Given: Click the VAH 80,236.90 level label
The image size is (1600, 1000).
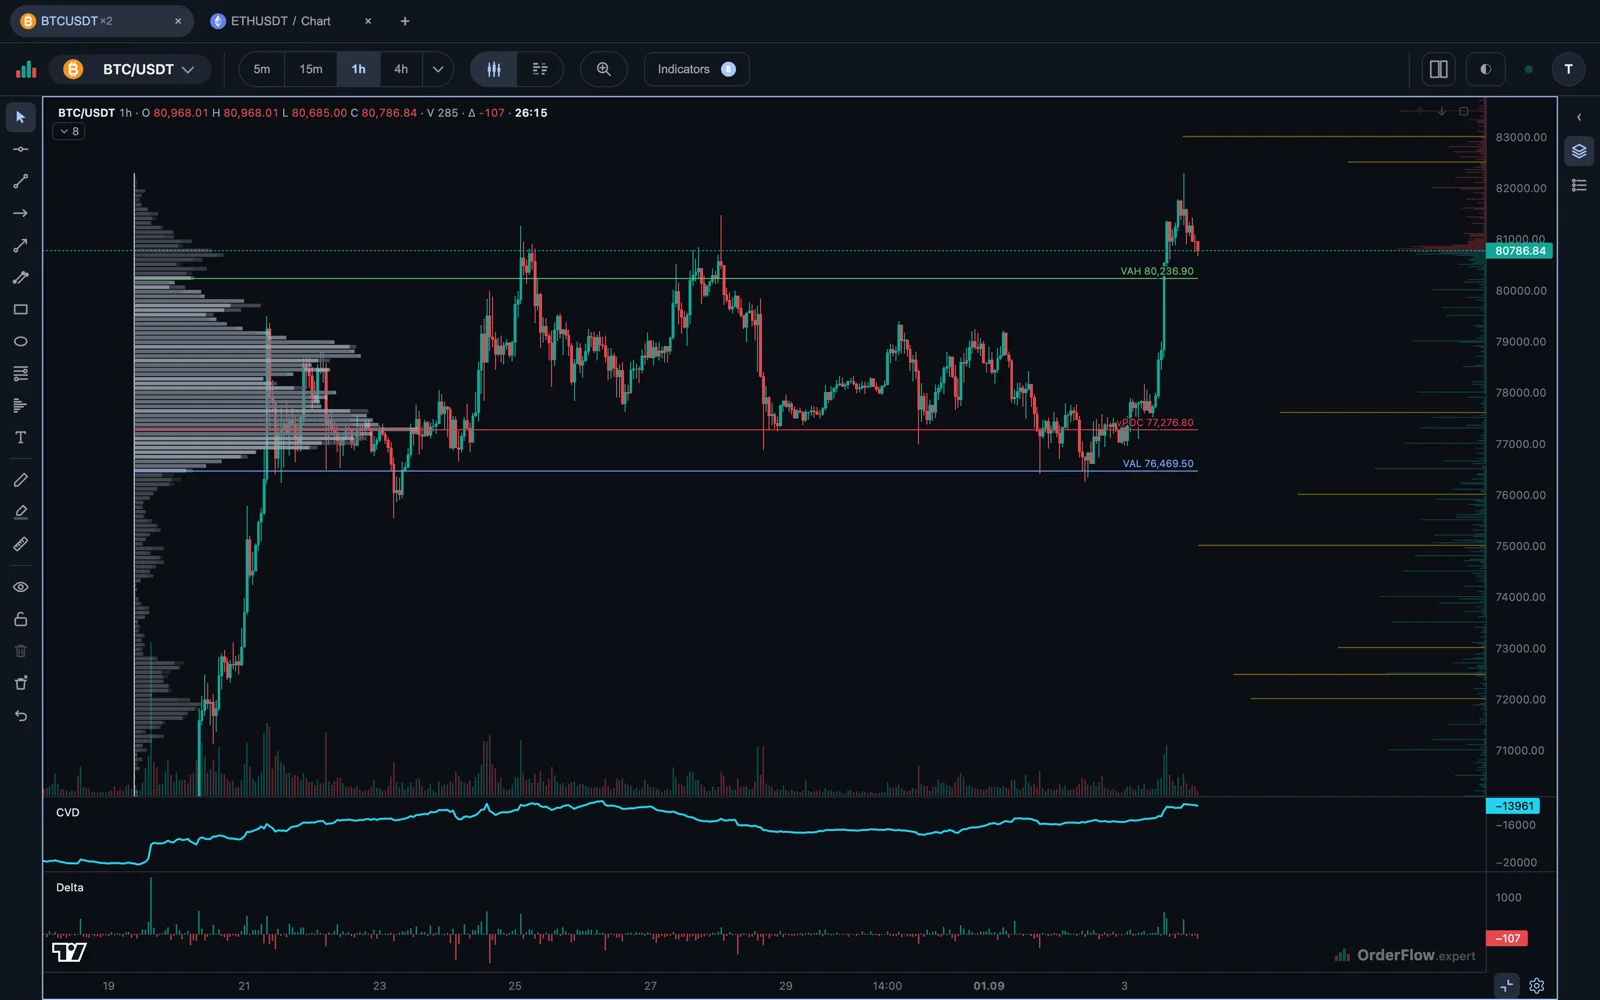Looking at the screenshot, I should [1157, 271].
